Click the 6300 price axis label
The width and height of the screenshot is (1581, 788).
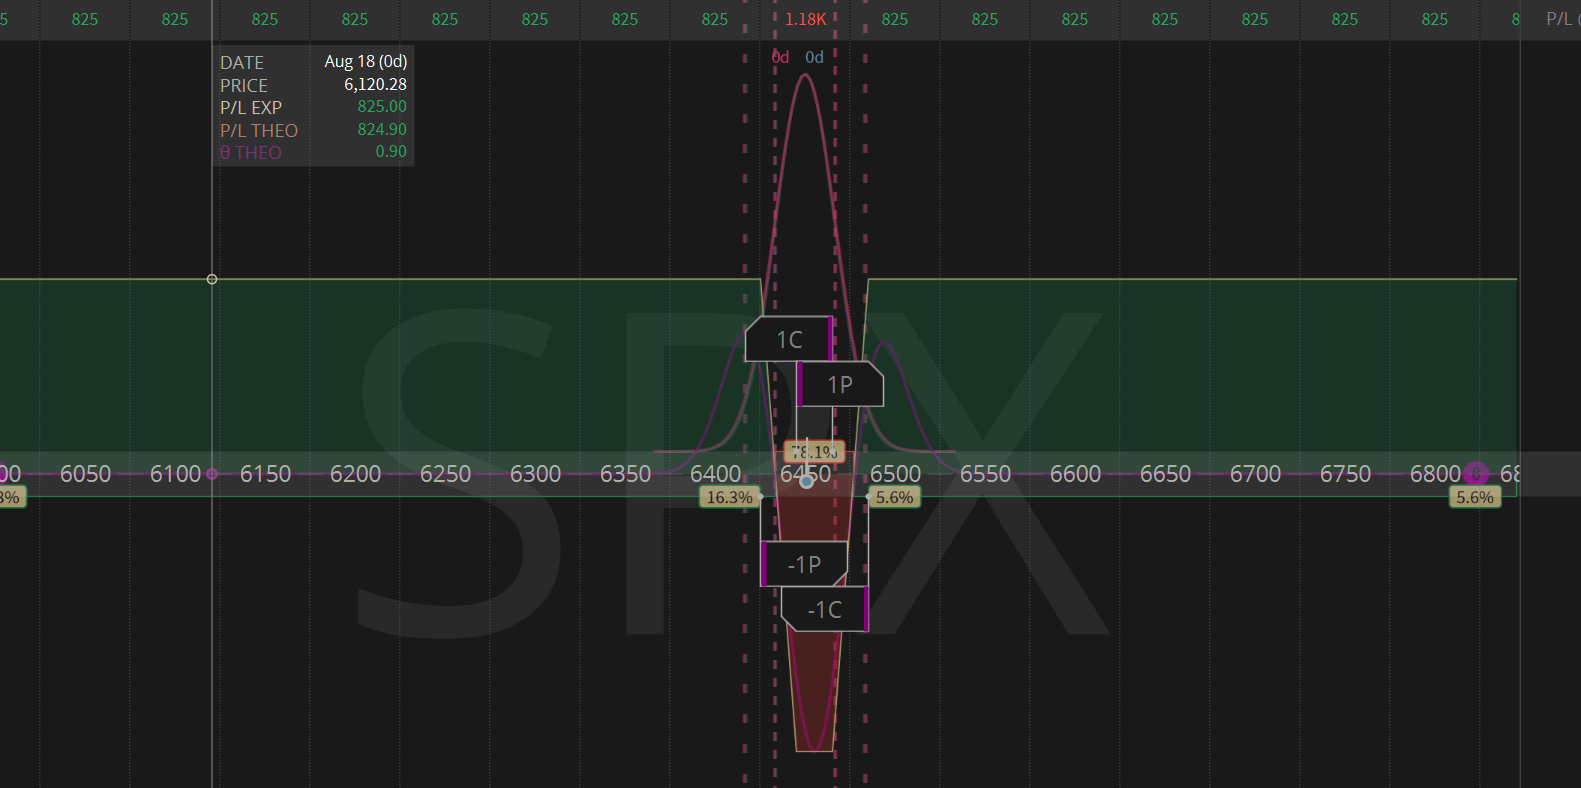point(535,473)
